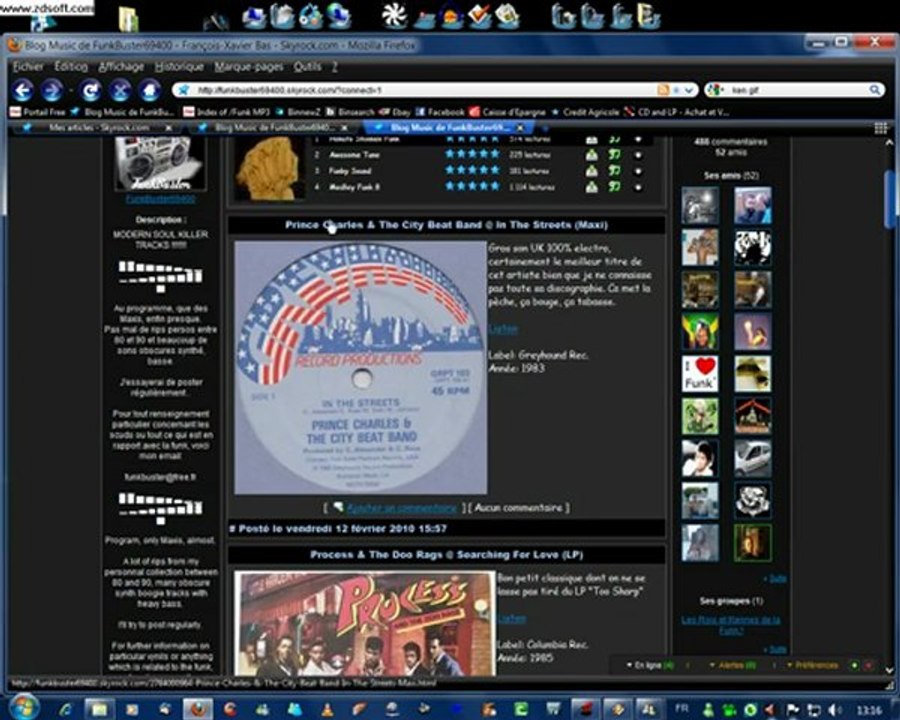Rate Medley Funk 8 with its star rating

(x=472, y=186)
